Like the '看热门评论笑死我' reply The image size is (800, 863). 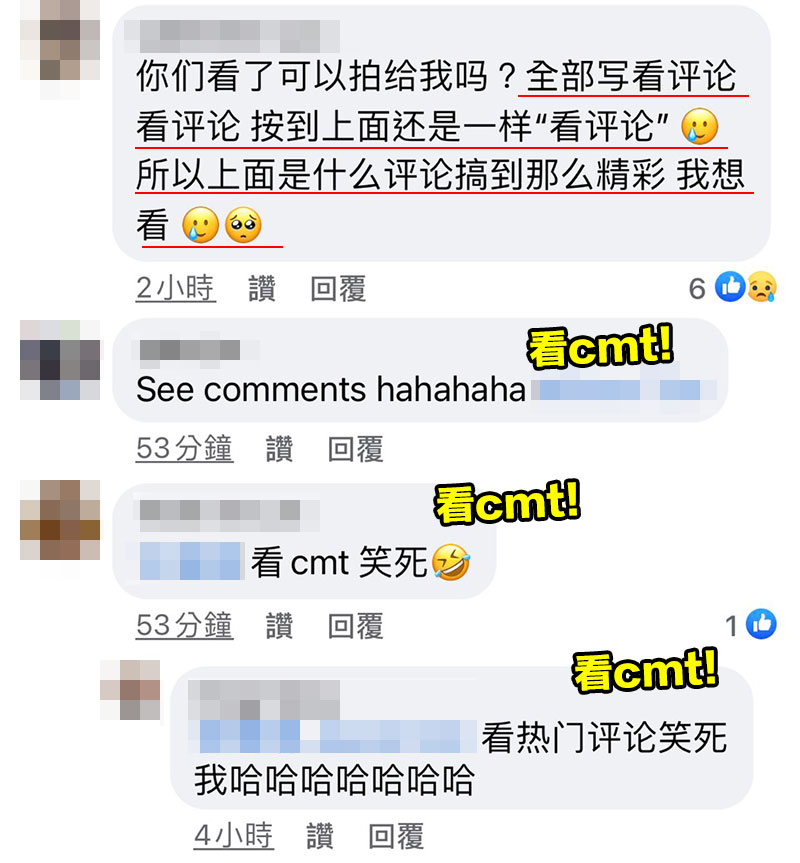pos(320,836)
